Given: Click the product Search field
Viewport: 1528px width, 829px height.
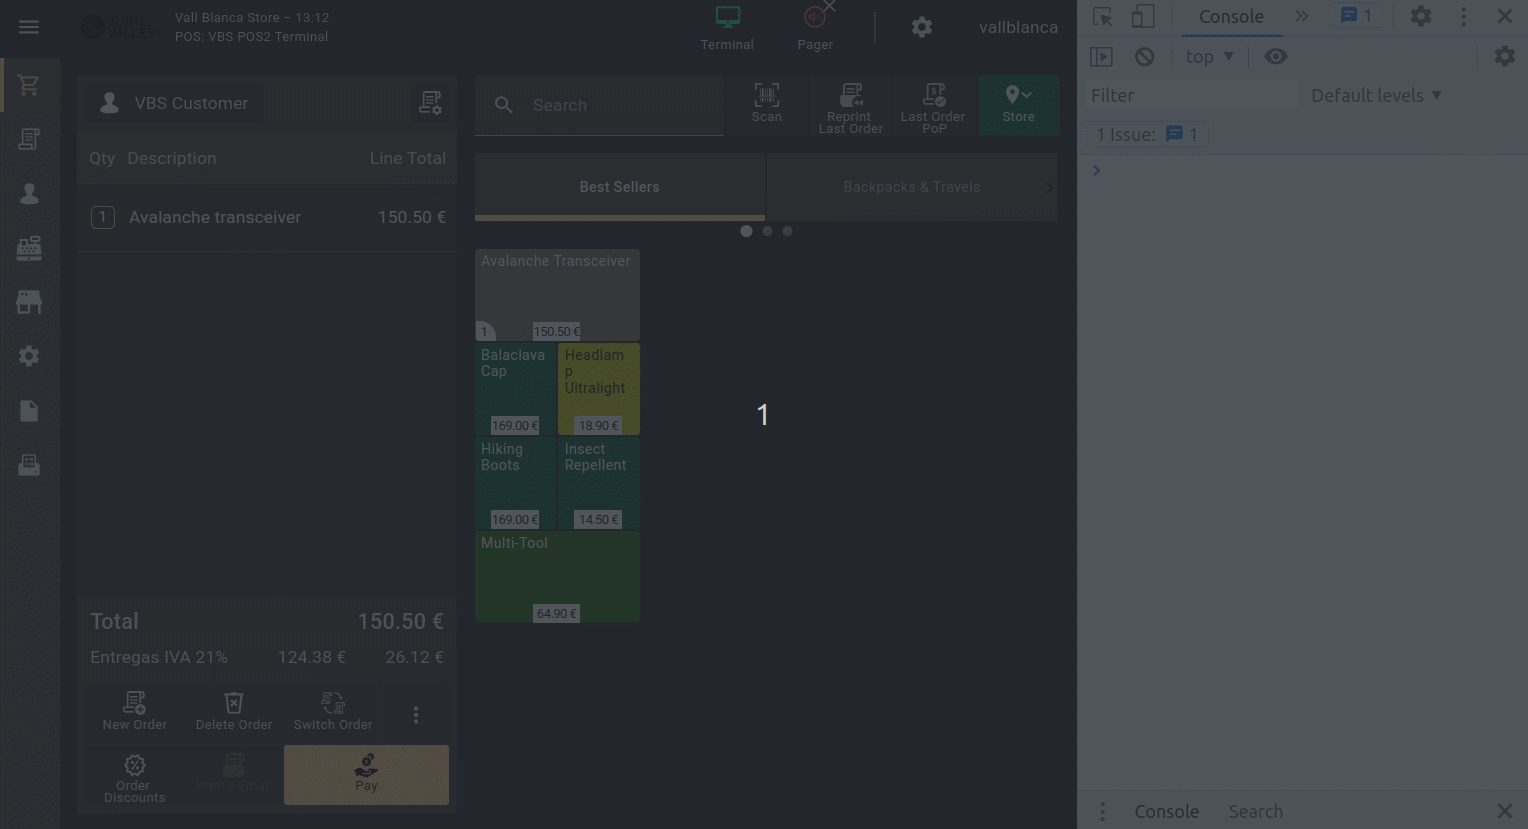Looking at the screenshot, I should point(620,105).
